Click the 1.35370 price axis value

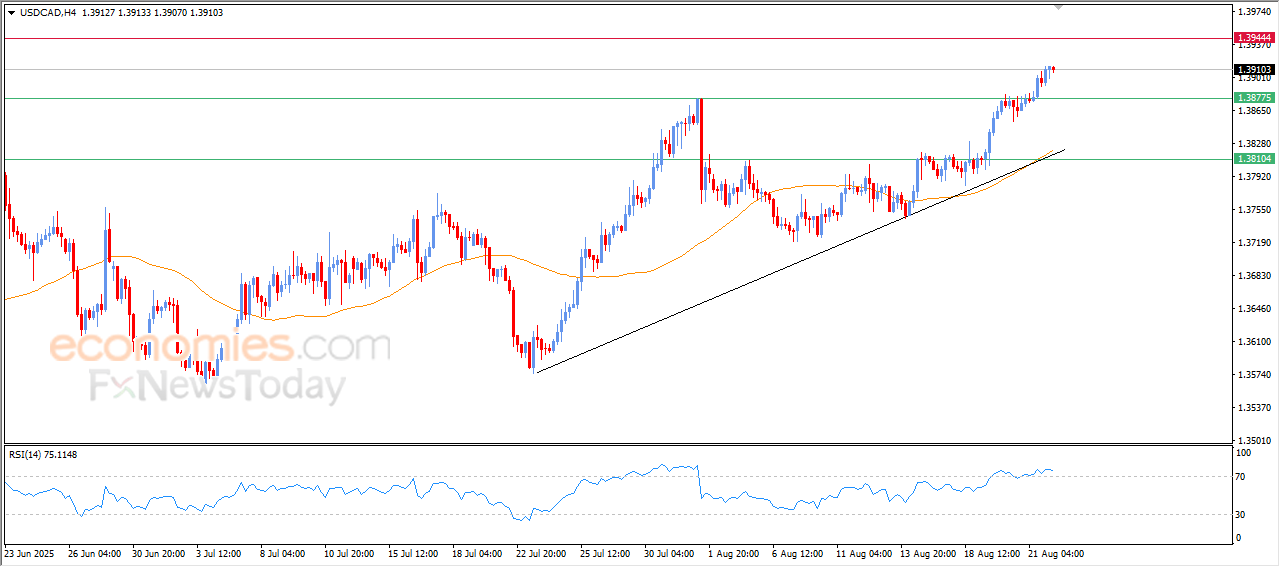(x=1254, y=408)
